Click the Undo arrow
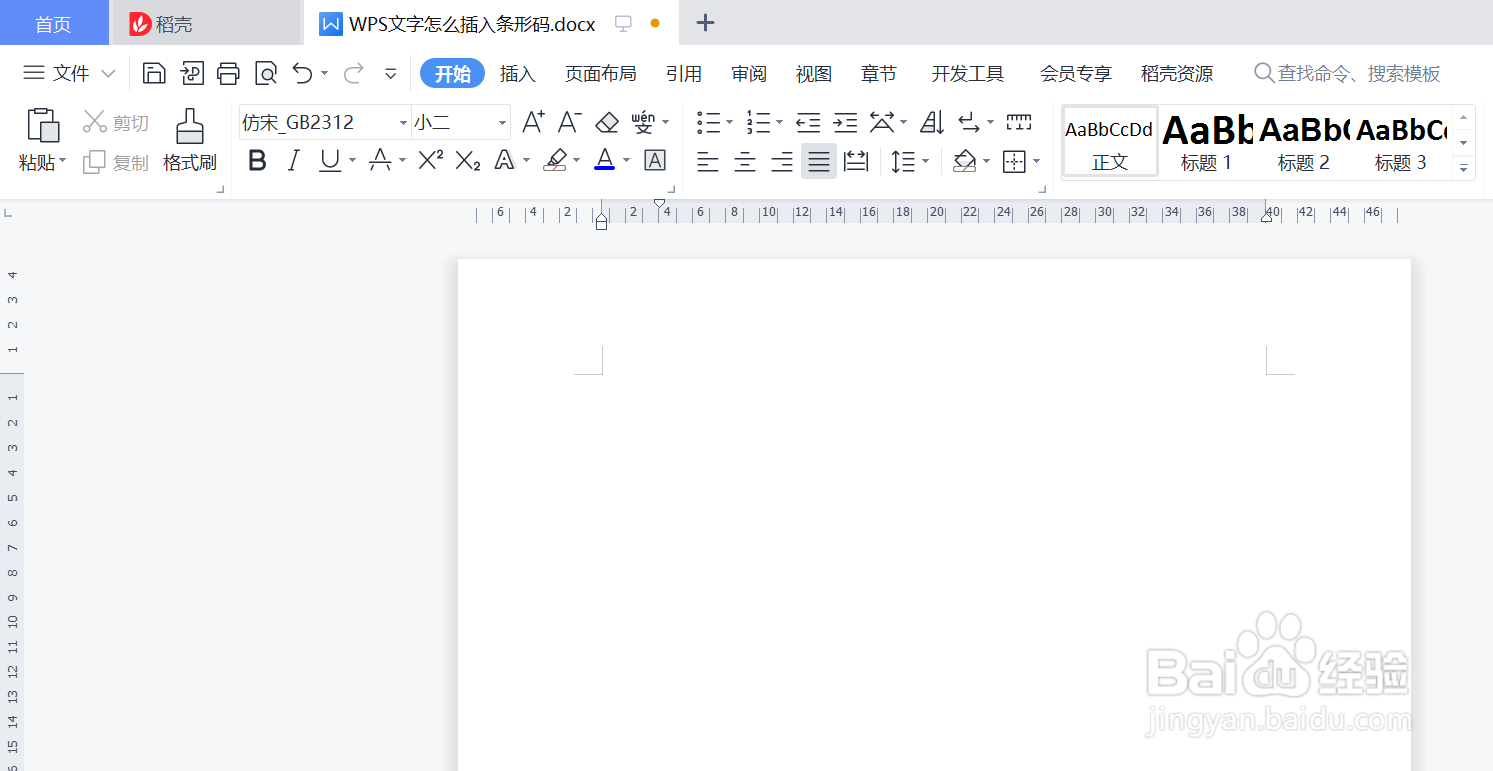Viewport: 1493px width, 771px height. coord(302,72)
